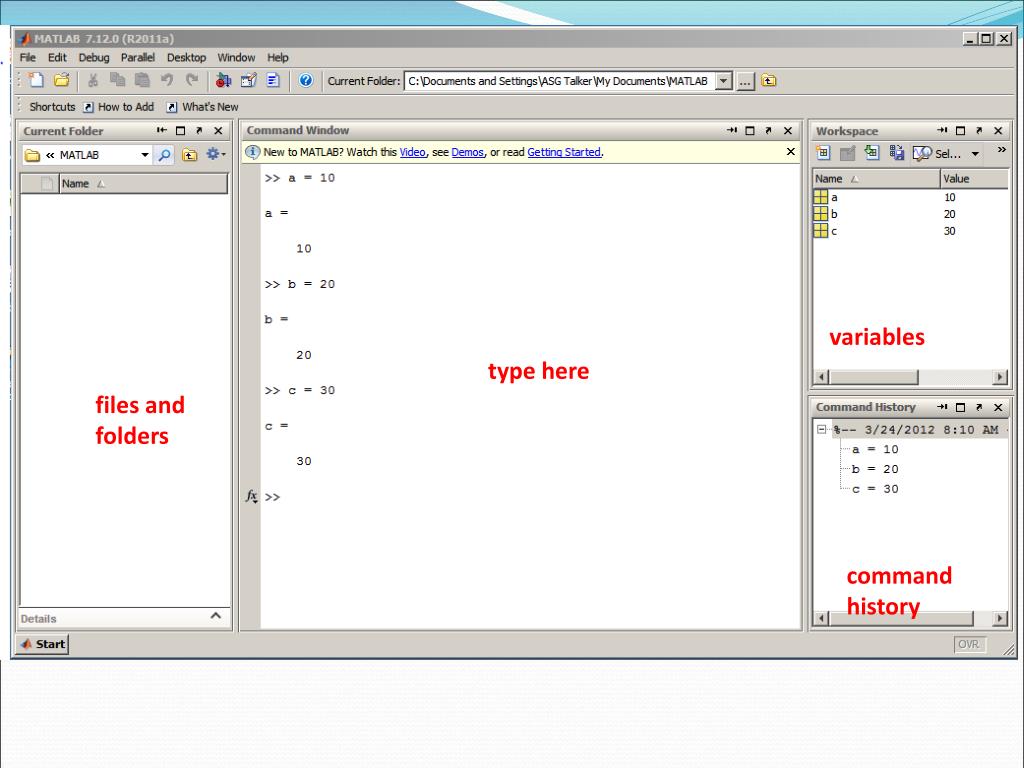Click the Start button
This screenshot has height=768, width=1024.
click(x=43, y=644)
